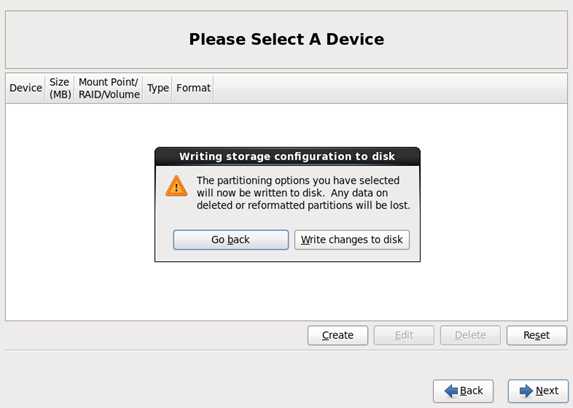Click the empty header area right of Format
573x408 pixels.
click(390, 88)
